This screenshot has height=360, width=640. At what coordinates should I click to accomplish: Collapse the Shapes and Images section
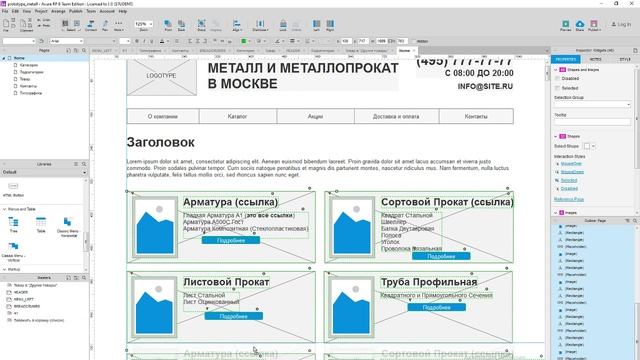556,70
